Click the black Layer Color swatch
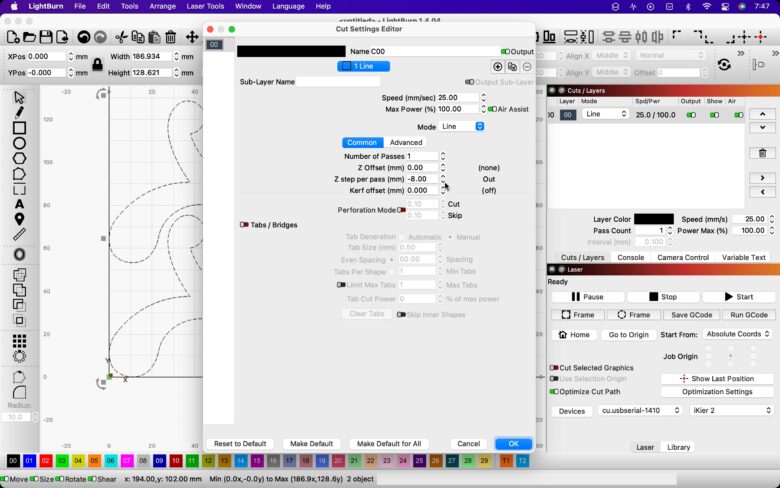 tap(653, 219)
